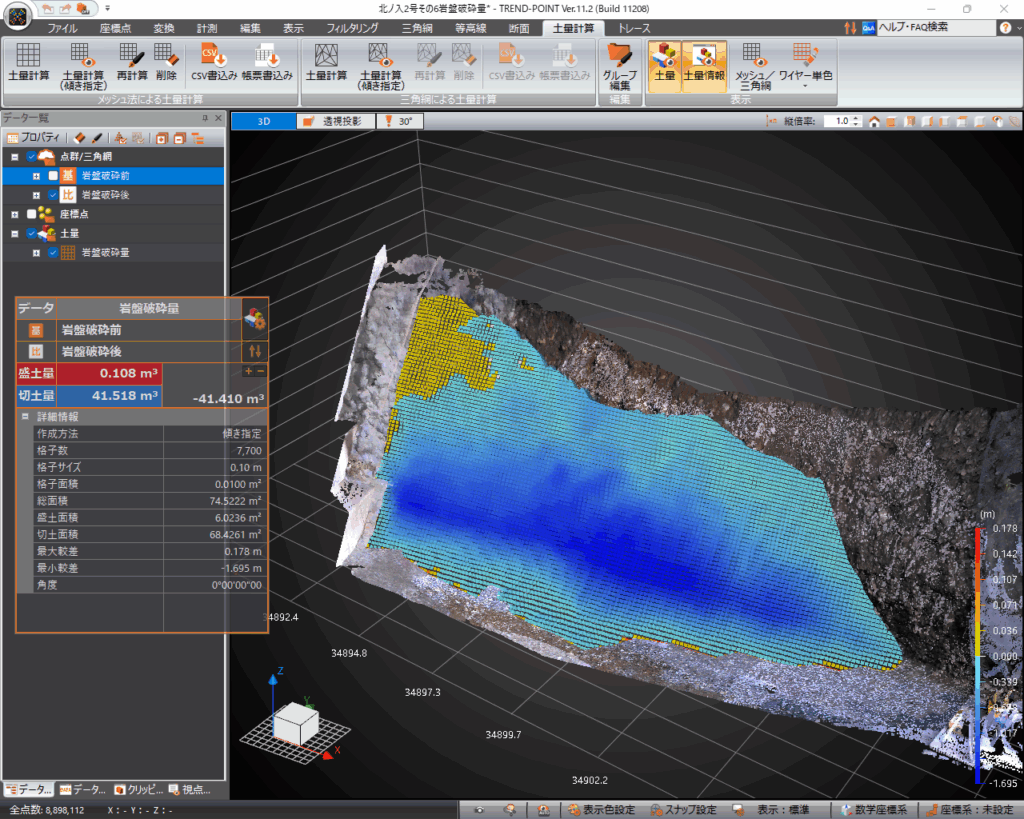Select 3D view tab
Screen dimensions: 1024x819
[x=264, y=121]
